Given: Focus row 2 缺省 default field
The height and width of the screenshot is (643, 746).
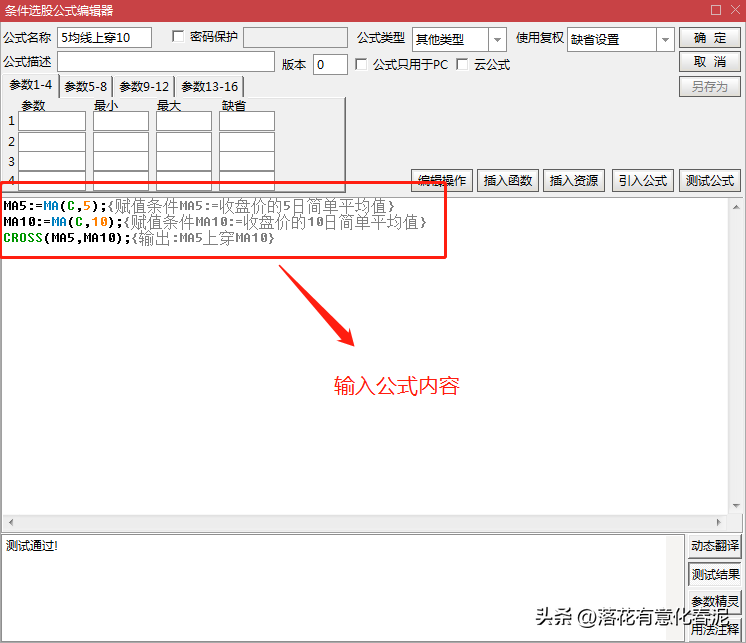Looking at the screenshot, I should (x=247, y=142).
